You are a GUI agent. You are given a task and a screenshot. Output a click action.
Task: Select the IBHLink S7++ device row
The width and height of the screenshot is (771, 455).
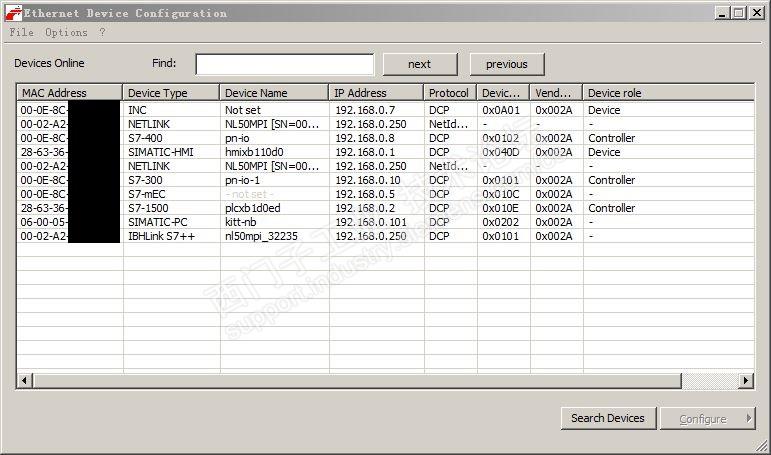coord(386,236)
